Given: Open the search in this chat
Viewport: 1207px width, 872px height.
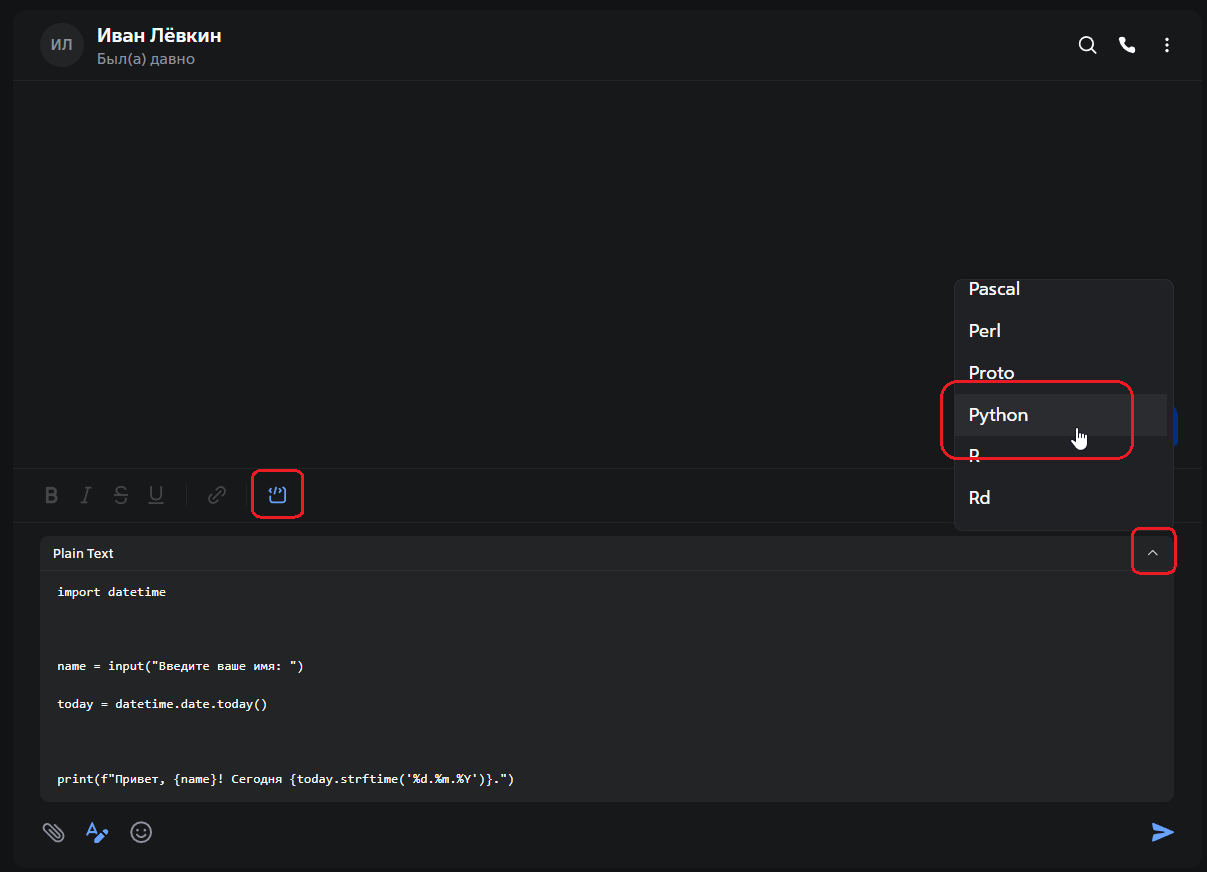Looking at the screenshot, I should [1087, 45].
